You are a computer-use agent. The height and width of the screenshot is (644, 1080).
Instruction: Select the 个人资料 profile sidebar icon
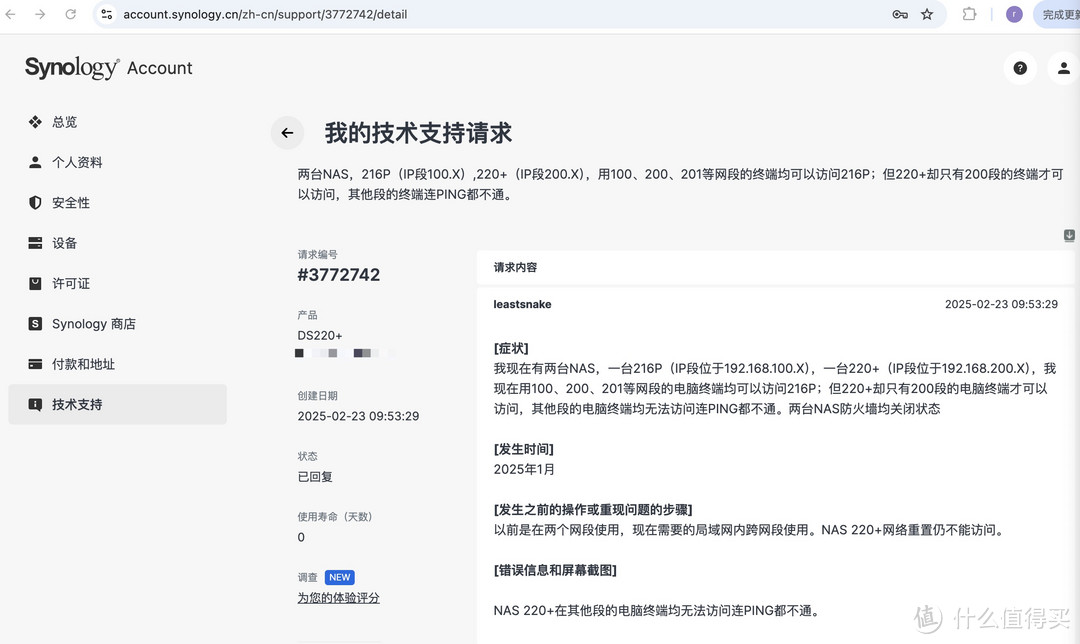click(34, 162)
